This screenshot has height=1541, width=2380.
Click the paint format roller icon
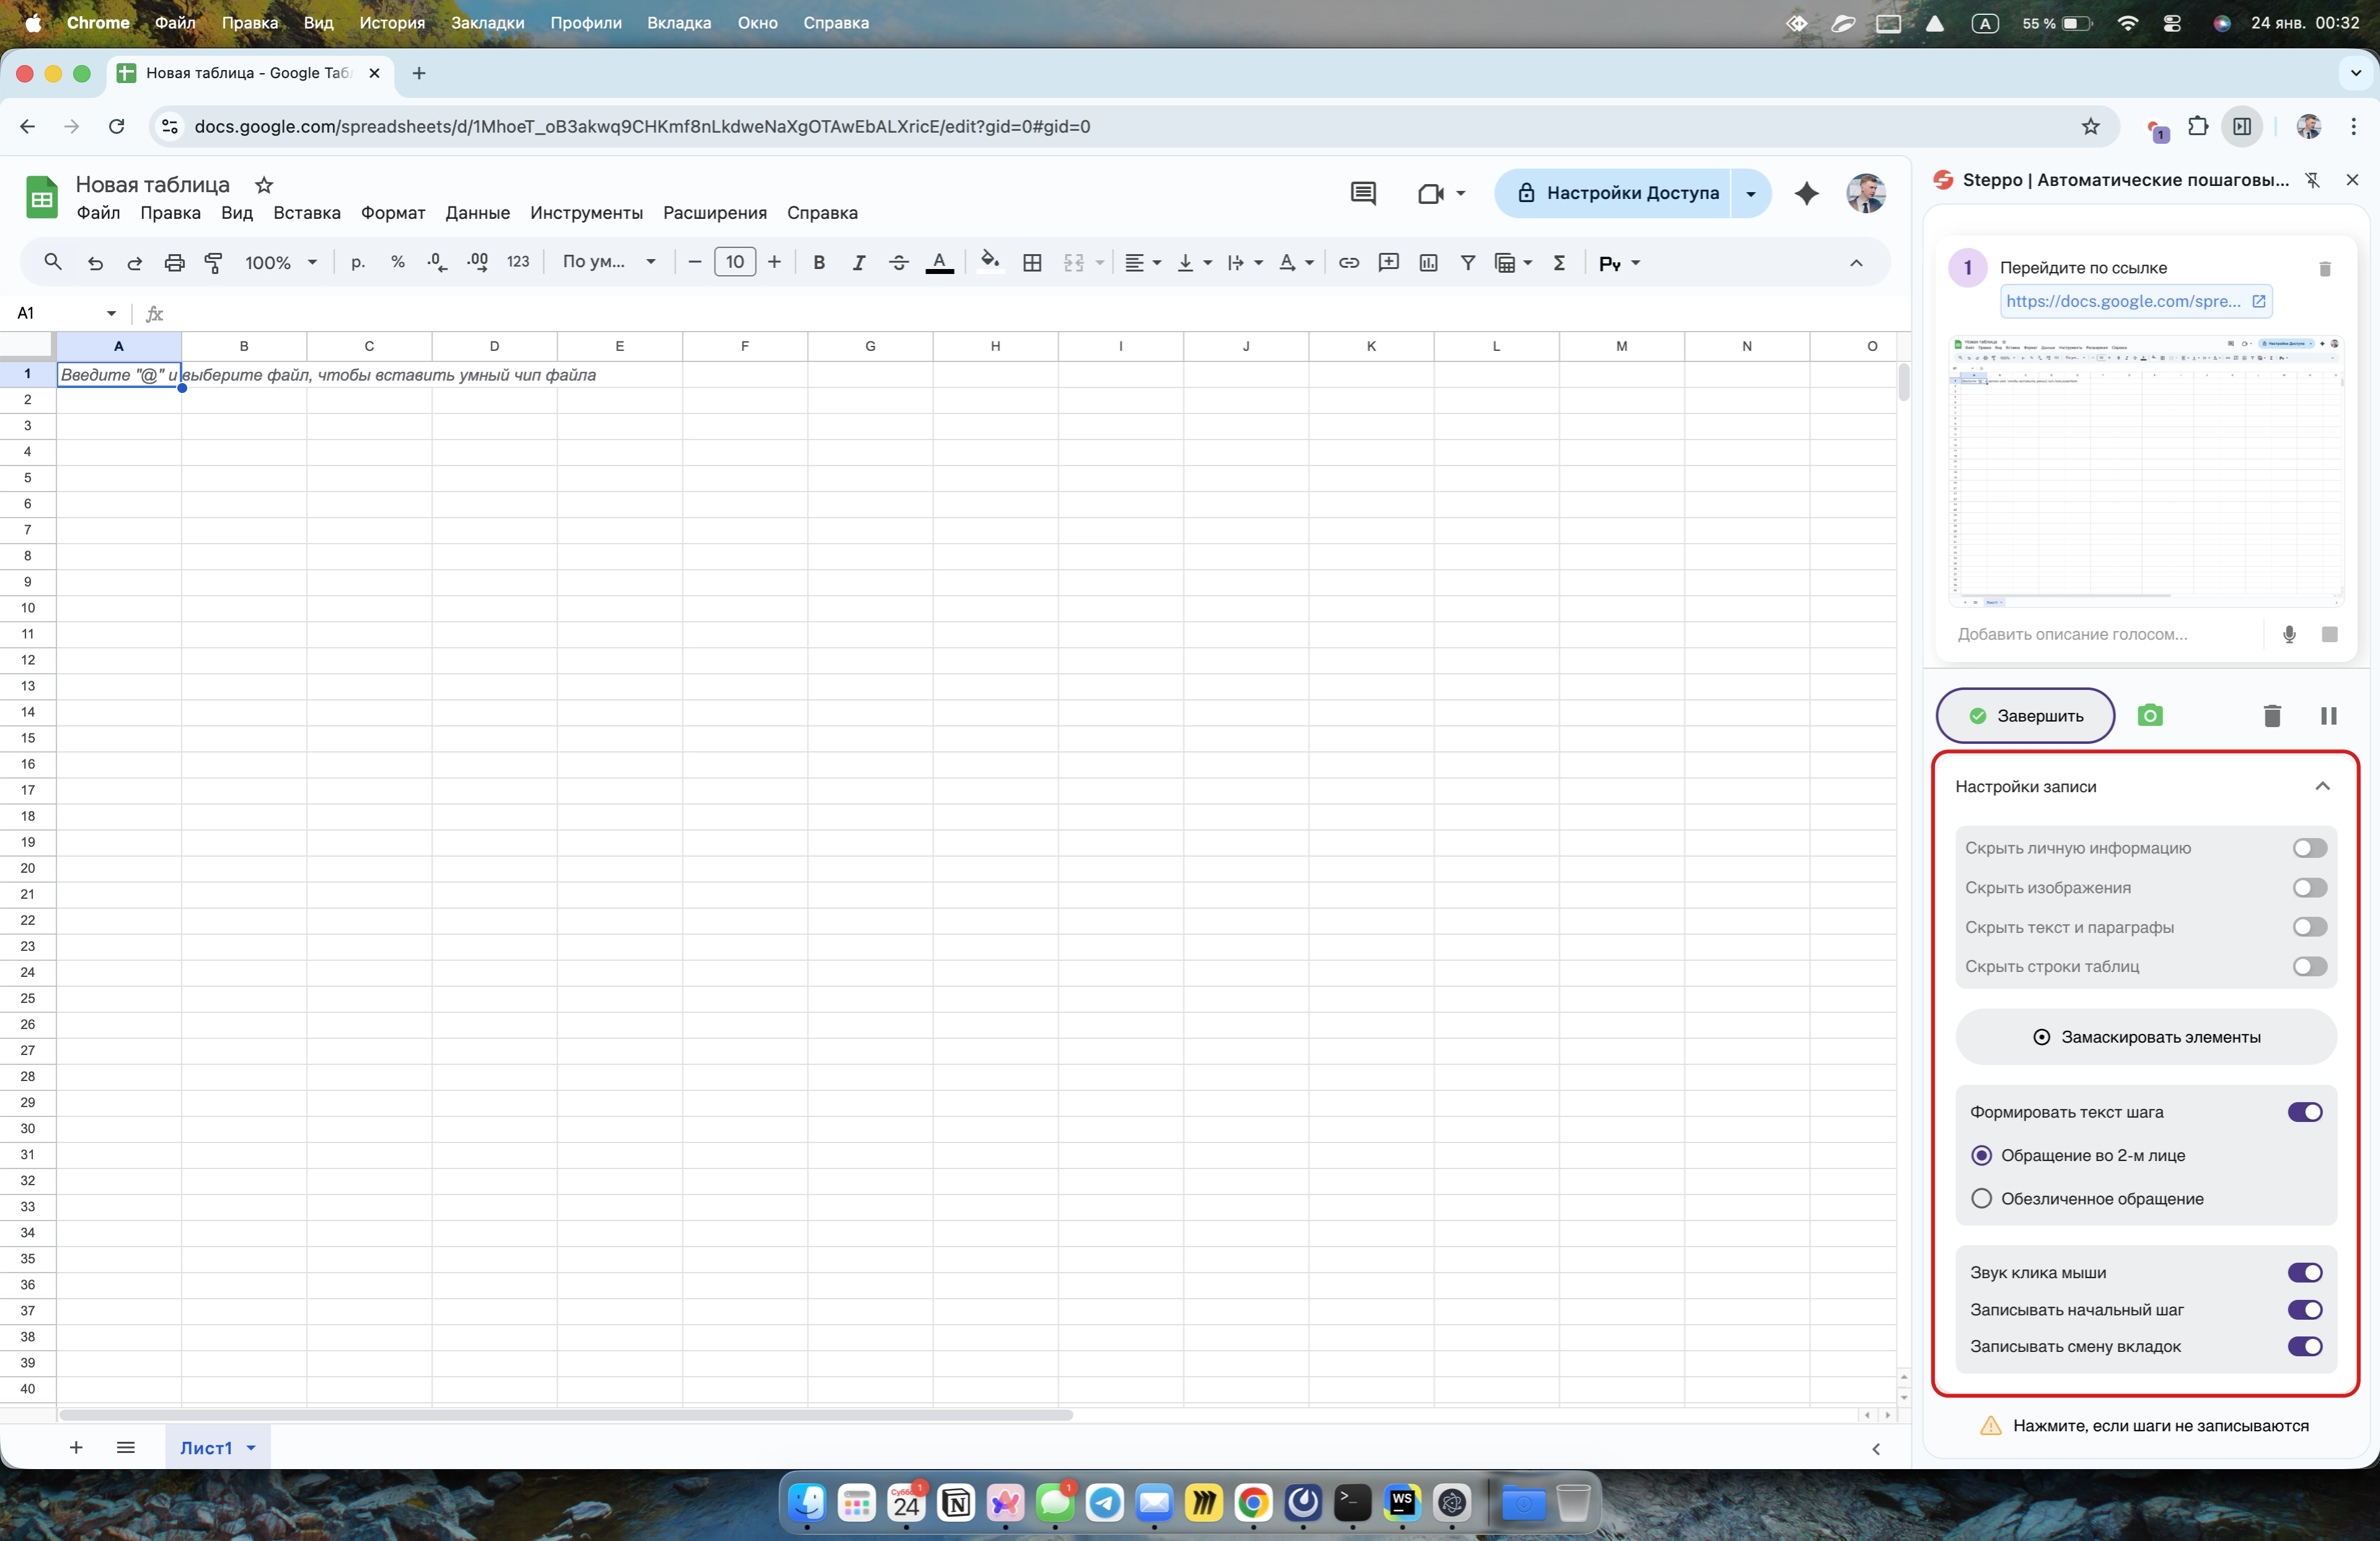tap(213, 262)
